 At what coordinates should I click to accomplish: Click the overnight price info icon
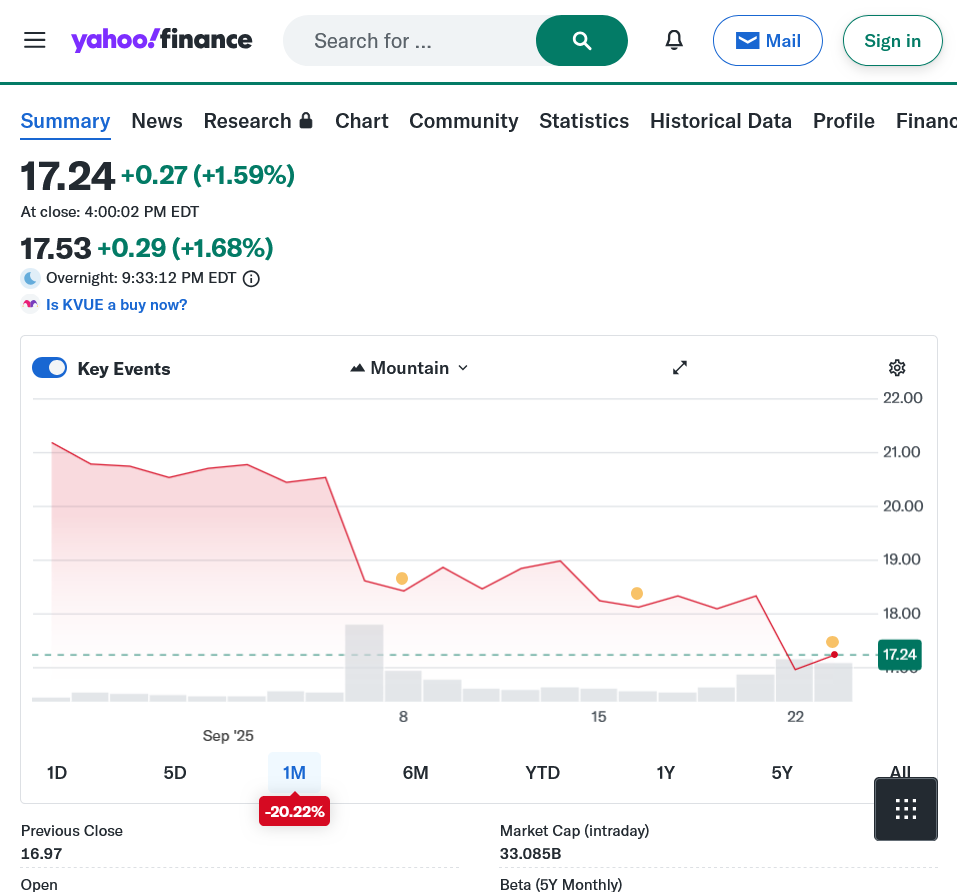(x=252, y=279)
